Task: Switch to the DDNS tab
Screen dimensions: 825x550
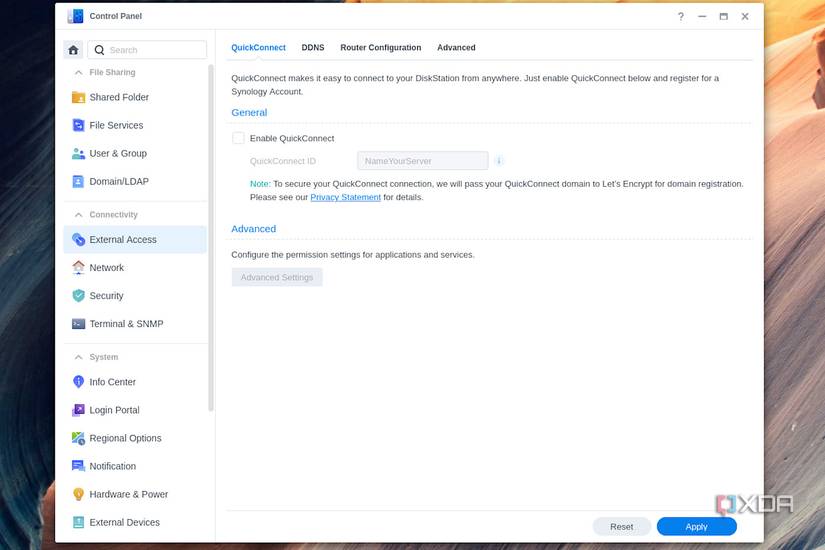Action: [x=313, y=47]
